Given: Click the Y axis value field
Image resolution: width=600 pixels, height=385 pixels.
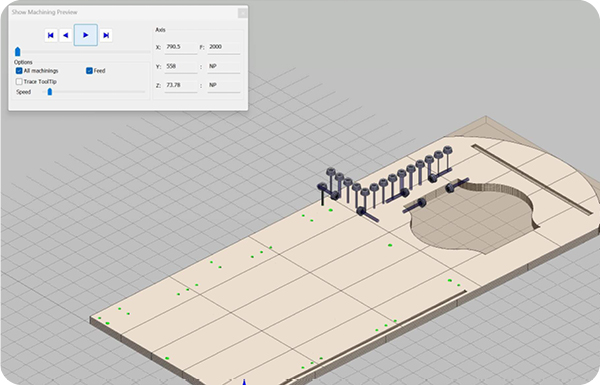Looking at the screenshot, I should click(x=181, y=67).
